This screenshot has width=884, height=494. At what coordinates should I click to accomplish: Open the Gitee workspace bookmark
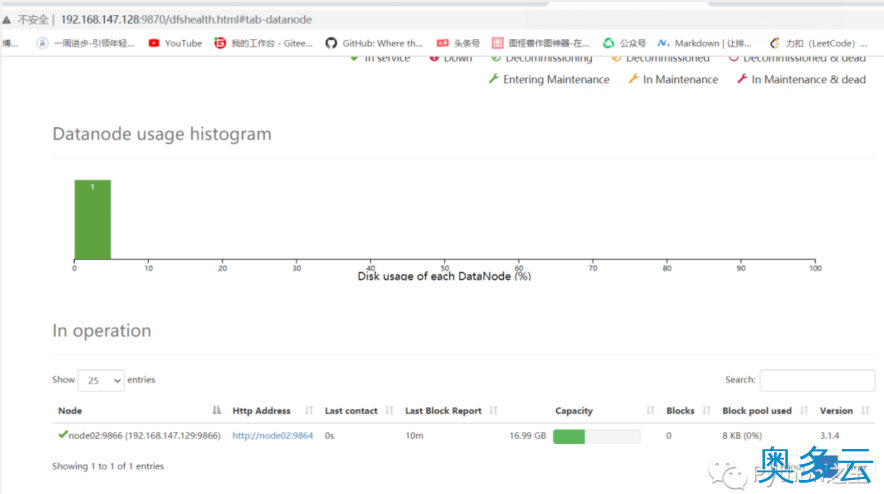(x=263, y=43)
